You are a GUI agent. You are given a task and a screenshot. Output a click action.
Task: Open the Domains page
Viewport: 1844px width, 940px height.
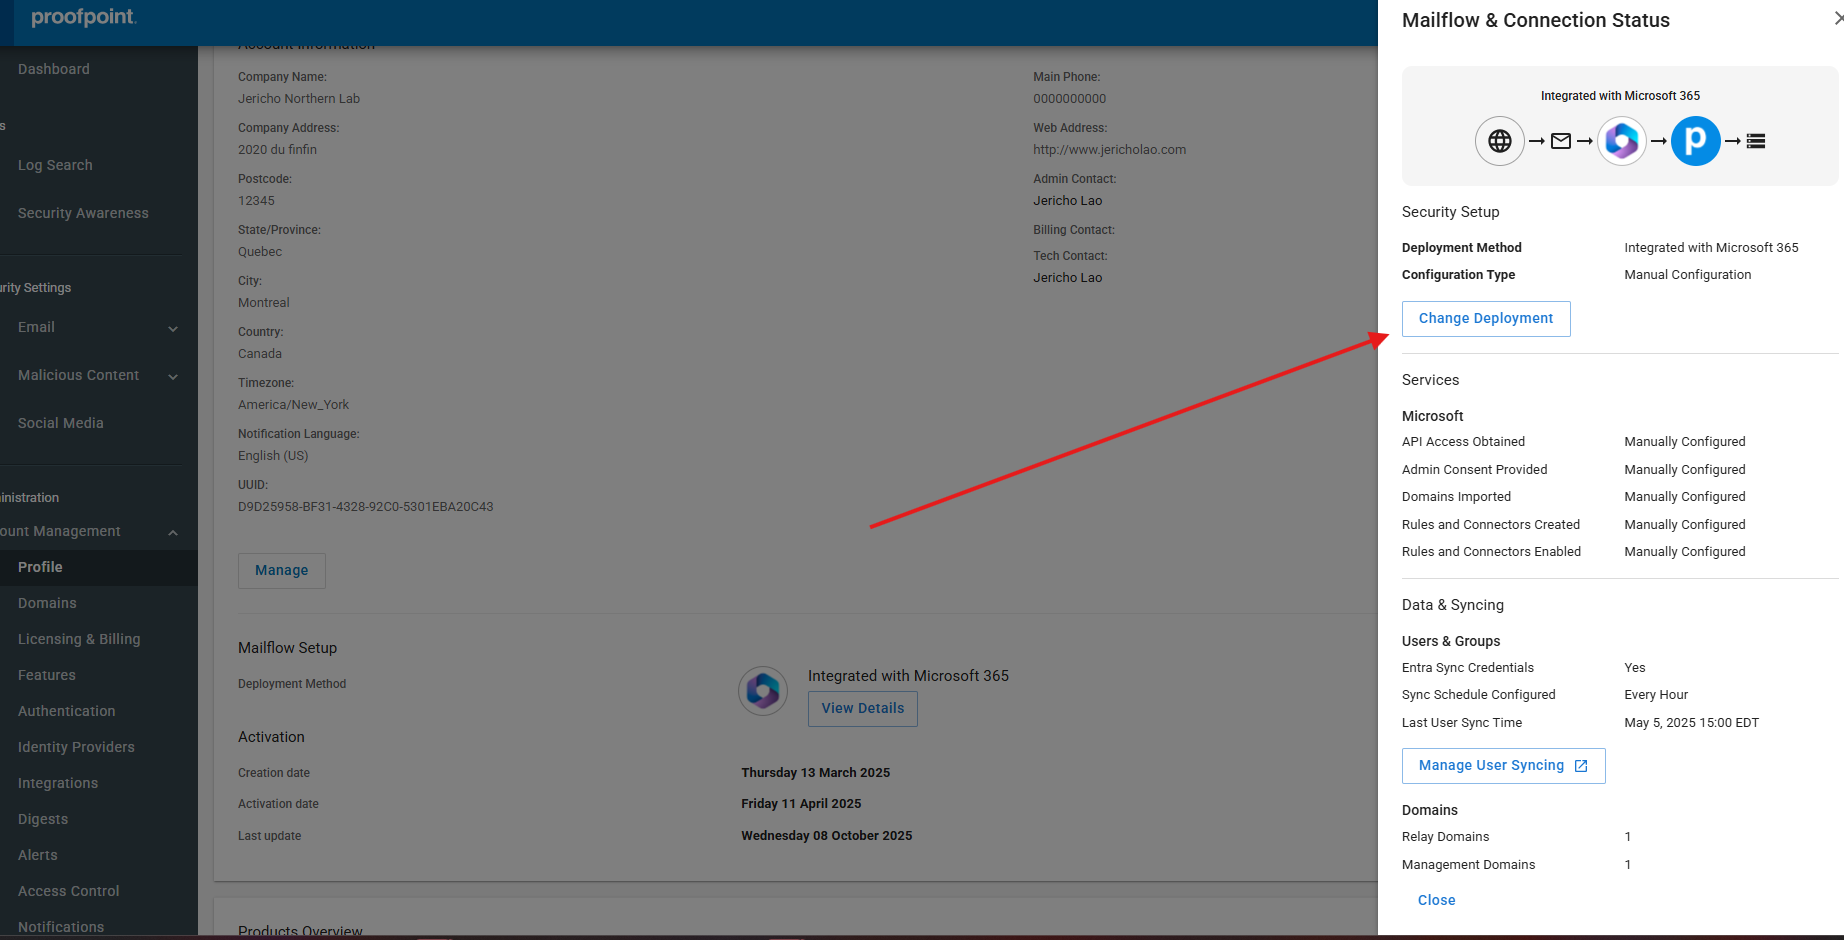click(x=47, y=603)
